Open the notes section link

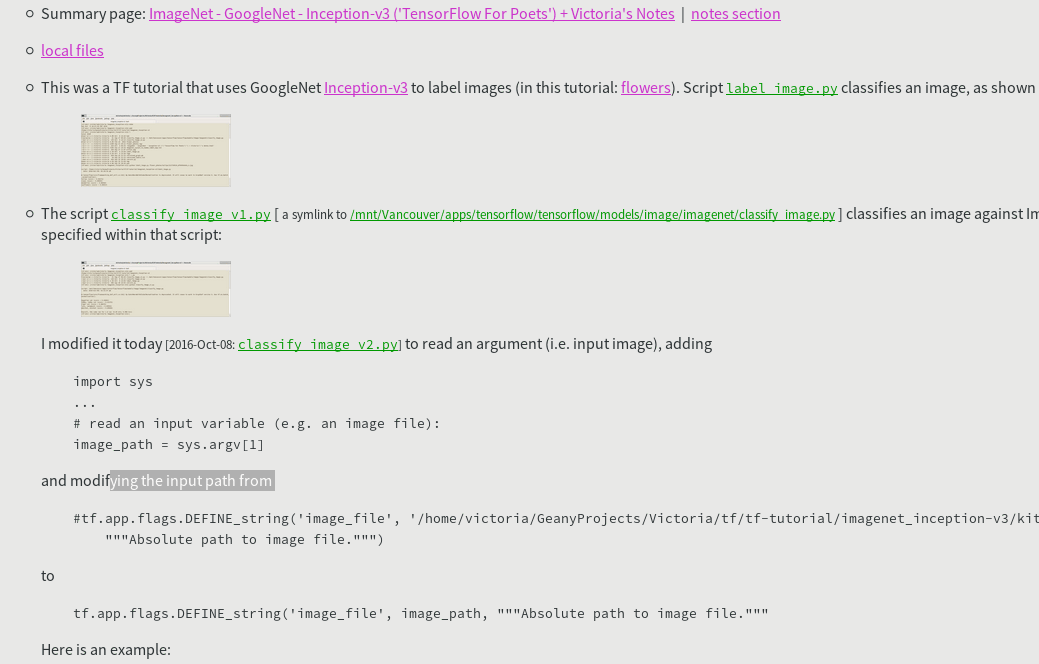coord(735,13)
